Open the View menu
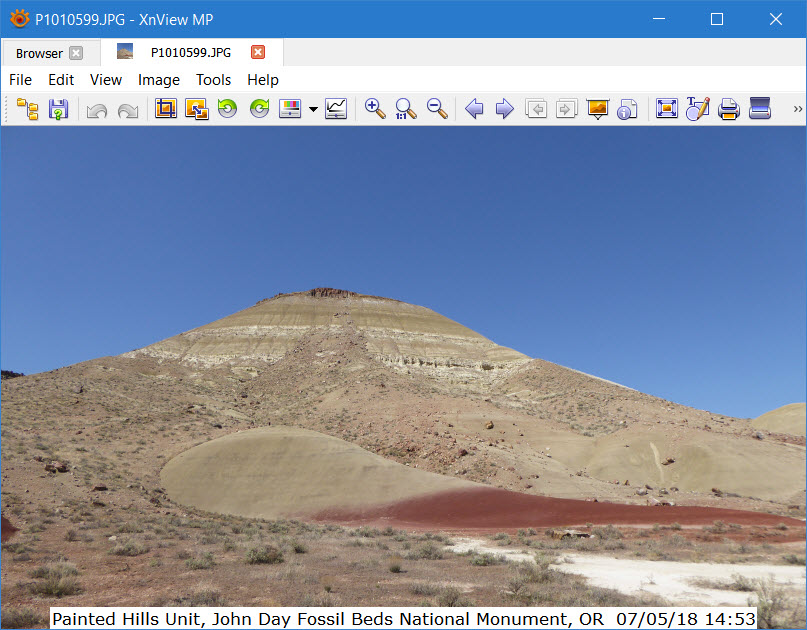This screenshot has width=807, height=630. [x=106, y=80]
